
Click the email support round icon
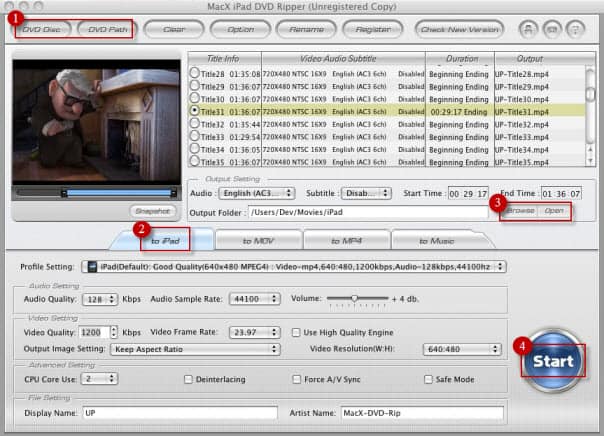click(x=552, y=30)
